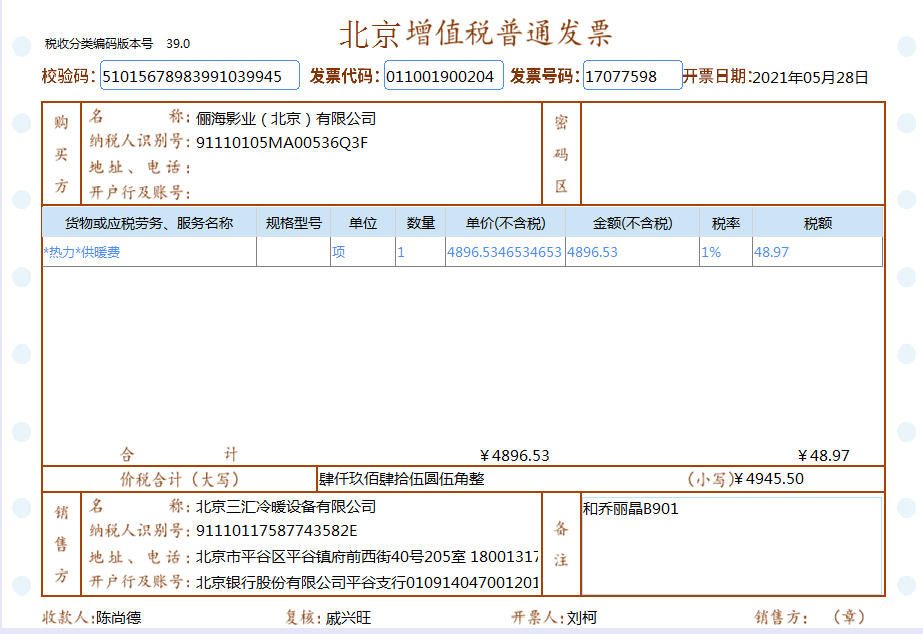Select the version number 39.0
This screenshot has width=923, height=634.
pos(178,44)
